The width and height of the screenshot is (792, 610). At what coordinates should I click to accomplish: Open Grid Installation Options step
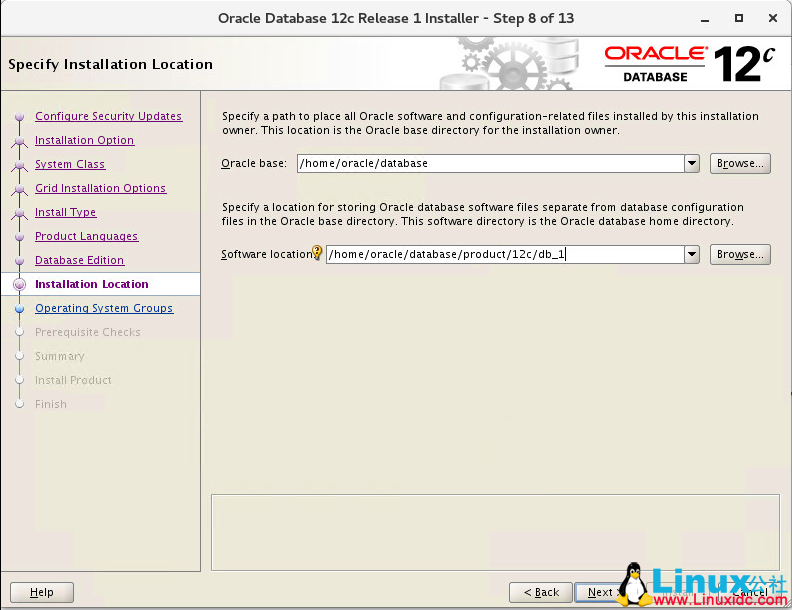click(x=101, y=188)
